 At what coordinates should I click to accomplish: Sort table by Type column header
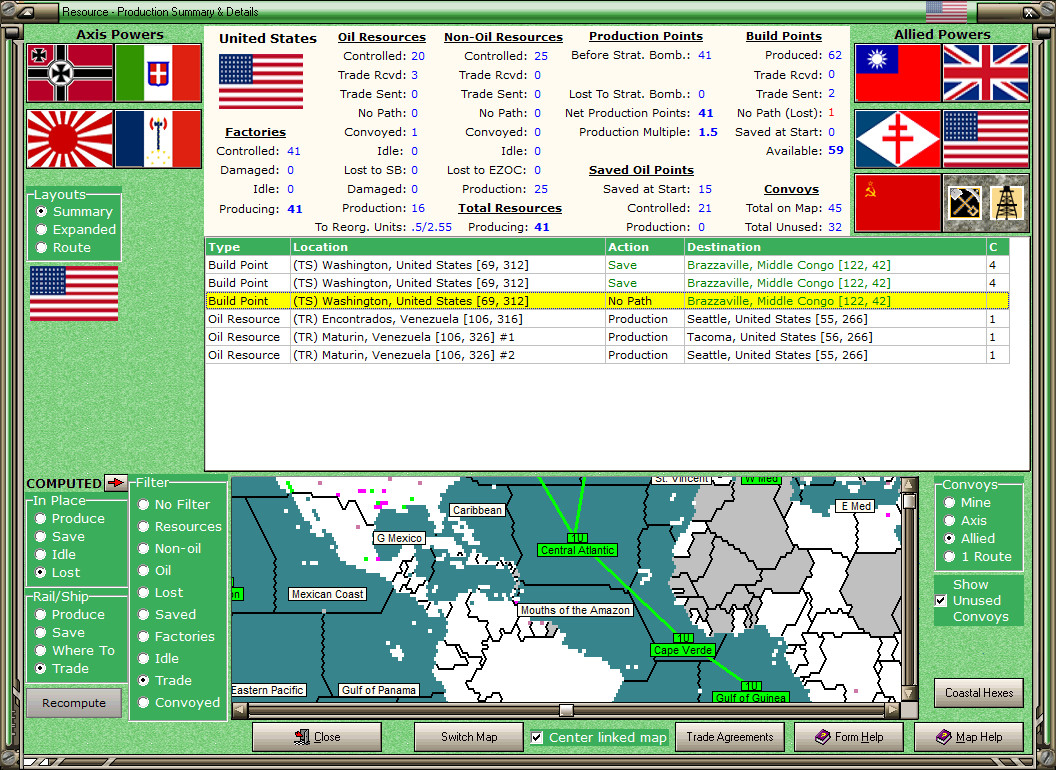(248, 247)
